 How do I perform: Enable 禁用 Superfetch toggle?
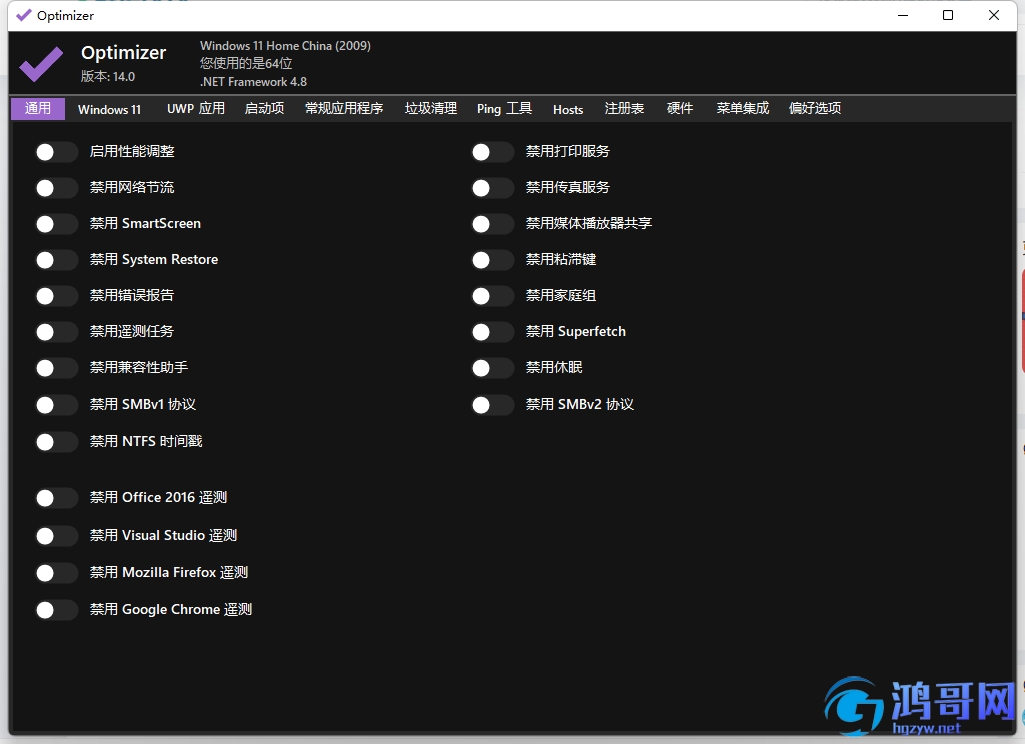tap(492, 332)
